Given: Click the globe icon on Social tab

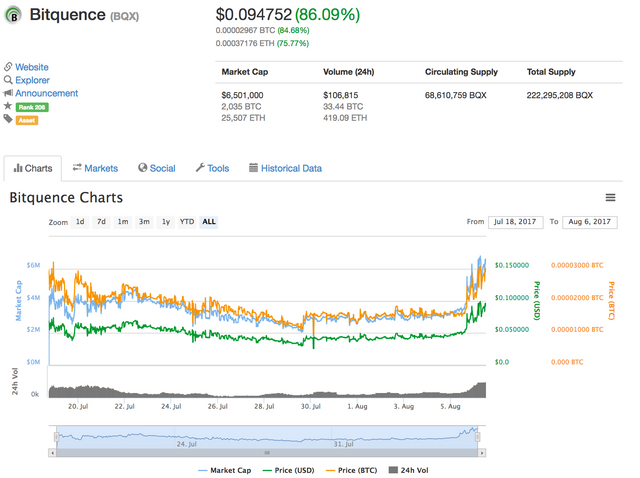Looking at the screenshot, I should (x=142, y=167).
